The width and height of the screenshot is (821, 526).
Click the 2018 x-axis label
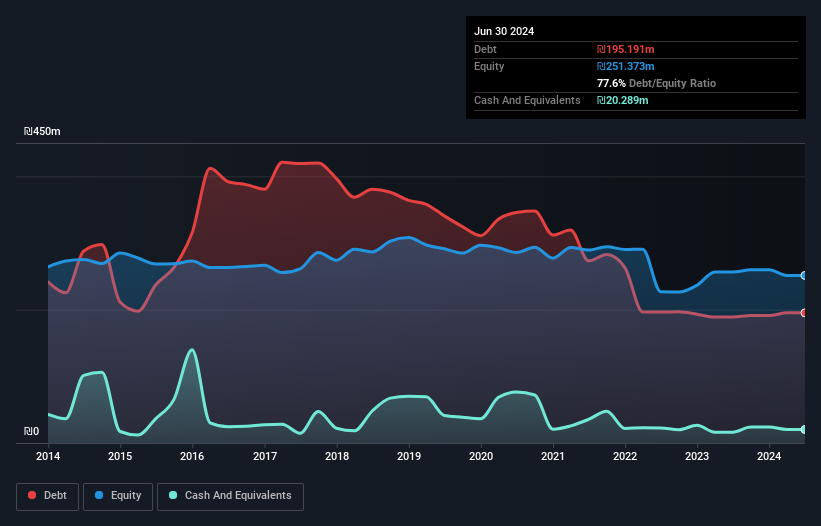[x=337, y=456]
